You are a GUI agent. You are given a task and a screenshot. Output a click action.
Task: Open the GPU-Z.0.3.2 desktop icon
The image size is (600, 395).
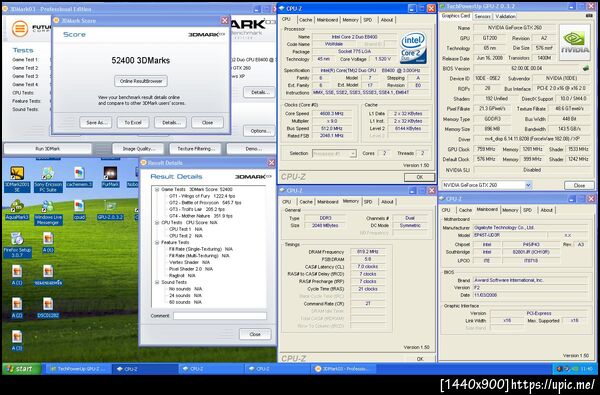(x=110, y=210)
